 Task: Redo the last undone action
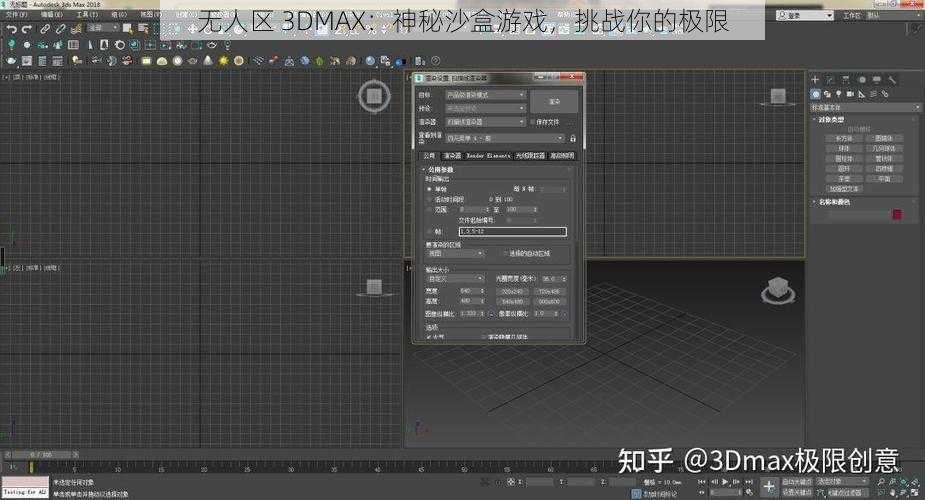coord(27,28)
